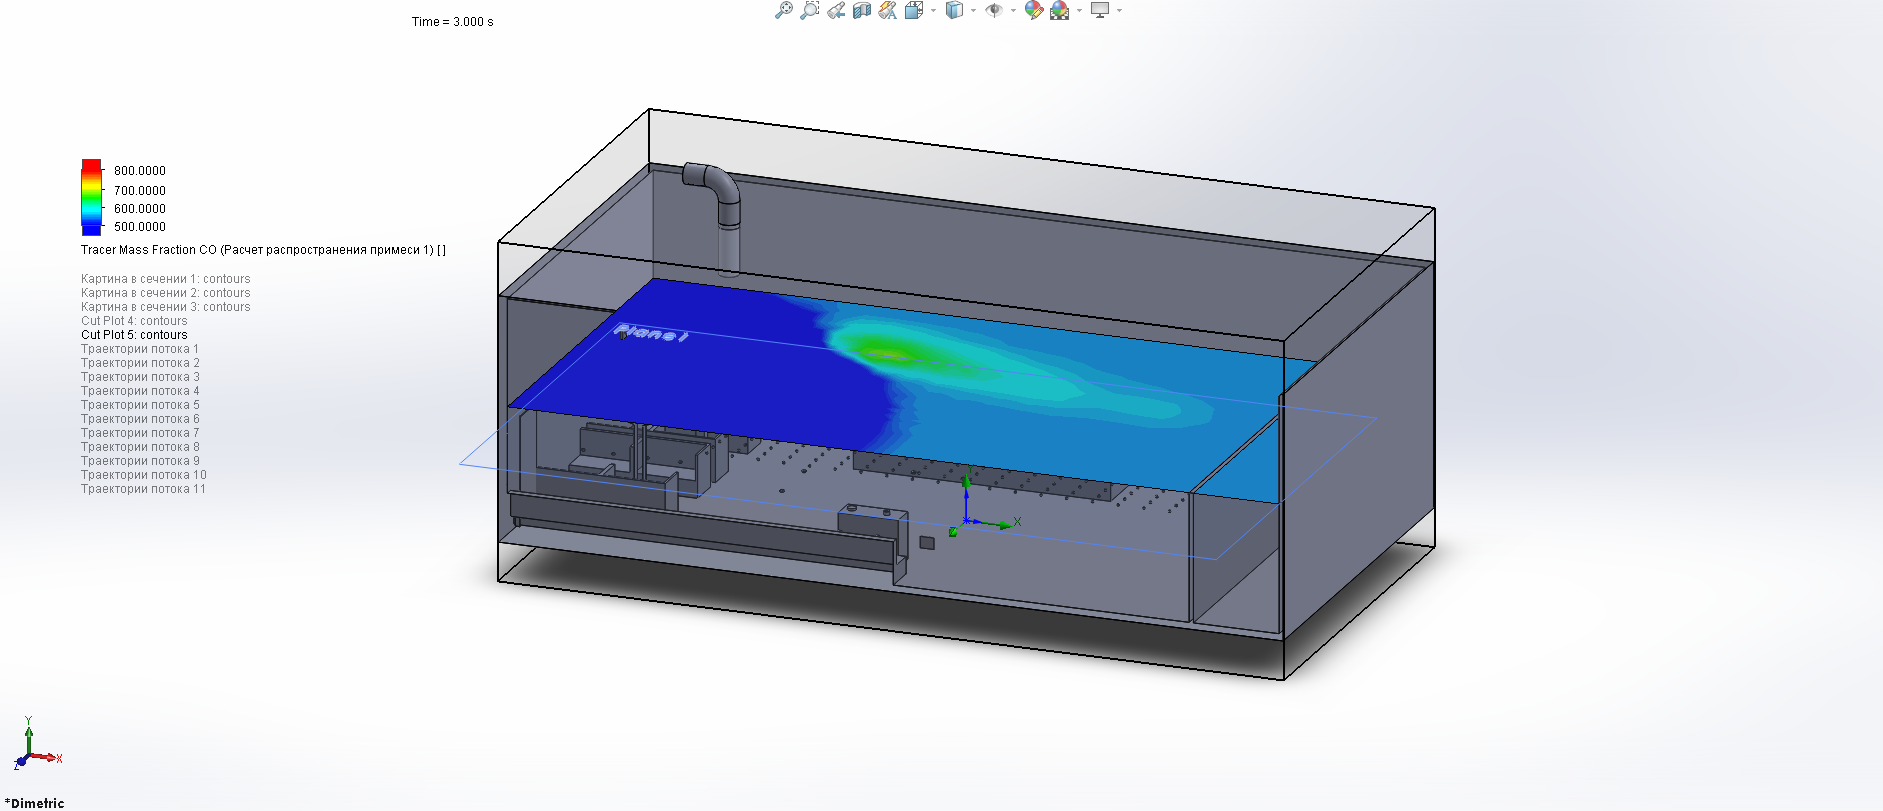This screenshot has width=1883, height=811.
Task: Select 'Cut Plot 4: contours' entry
Action: (x=134, y=321)
